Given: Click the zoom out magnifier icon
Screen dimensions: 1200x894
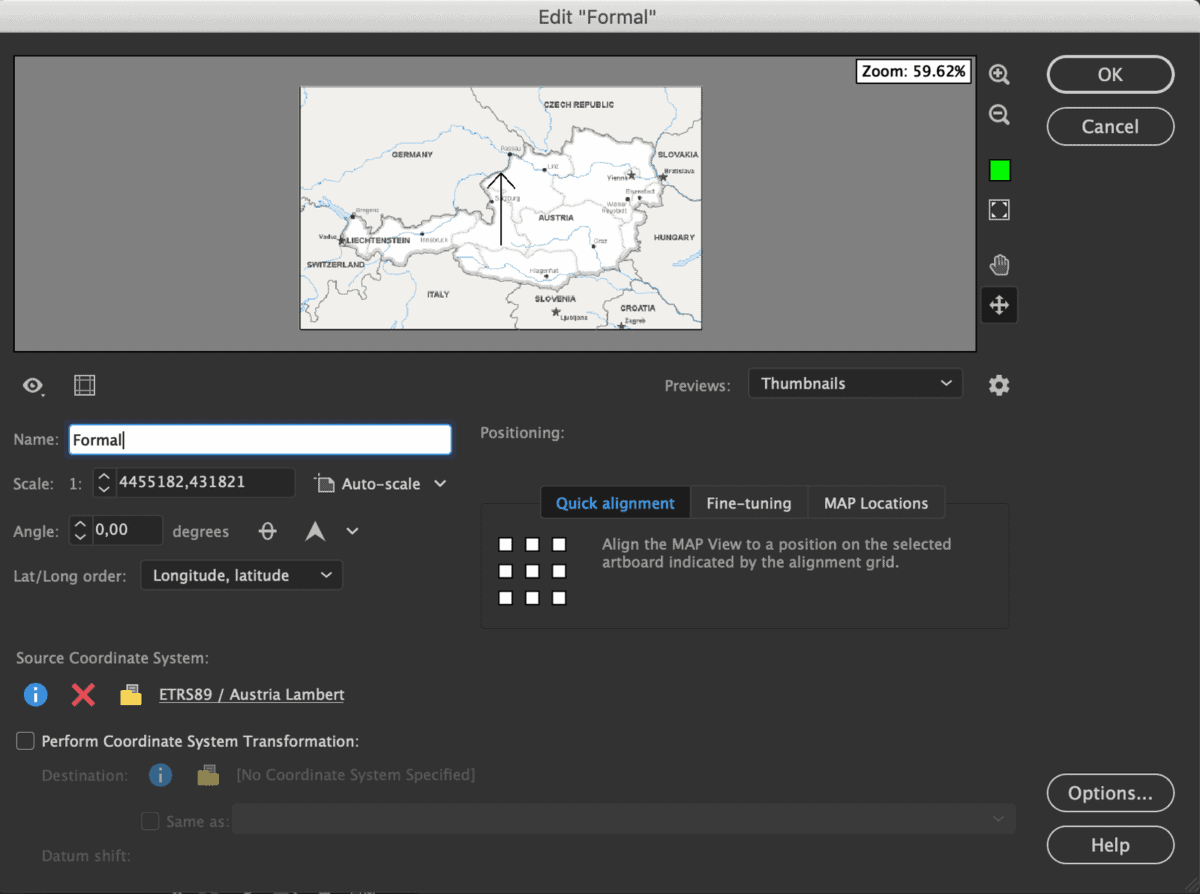Looking at the screenshot, I should click(999, 115).
